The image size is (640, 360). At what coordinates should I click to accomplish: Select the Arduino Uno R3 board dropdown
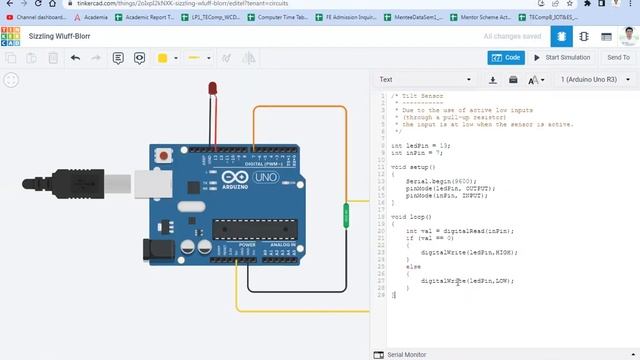pyautogui.click(x=595, y=80)
